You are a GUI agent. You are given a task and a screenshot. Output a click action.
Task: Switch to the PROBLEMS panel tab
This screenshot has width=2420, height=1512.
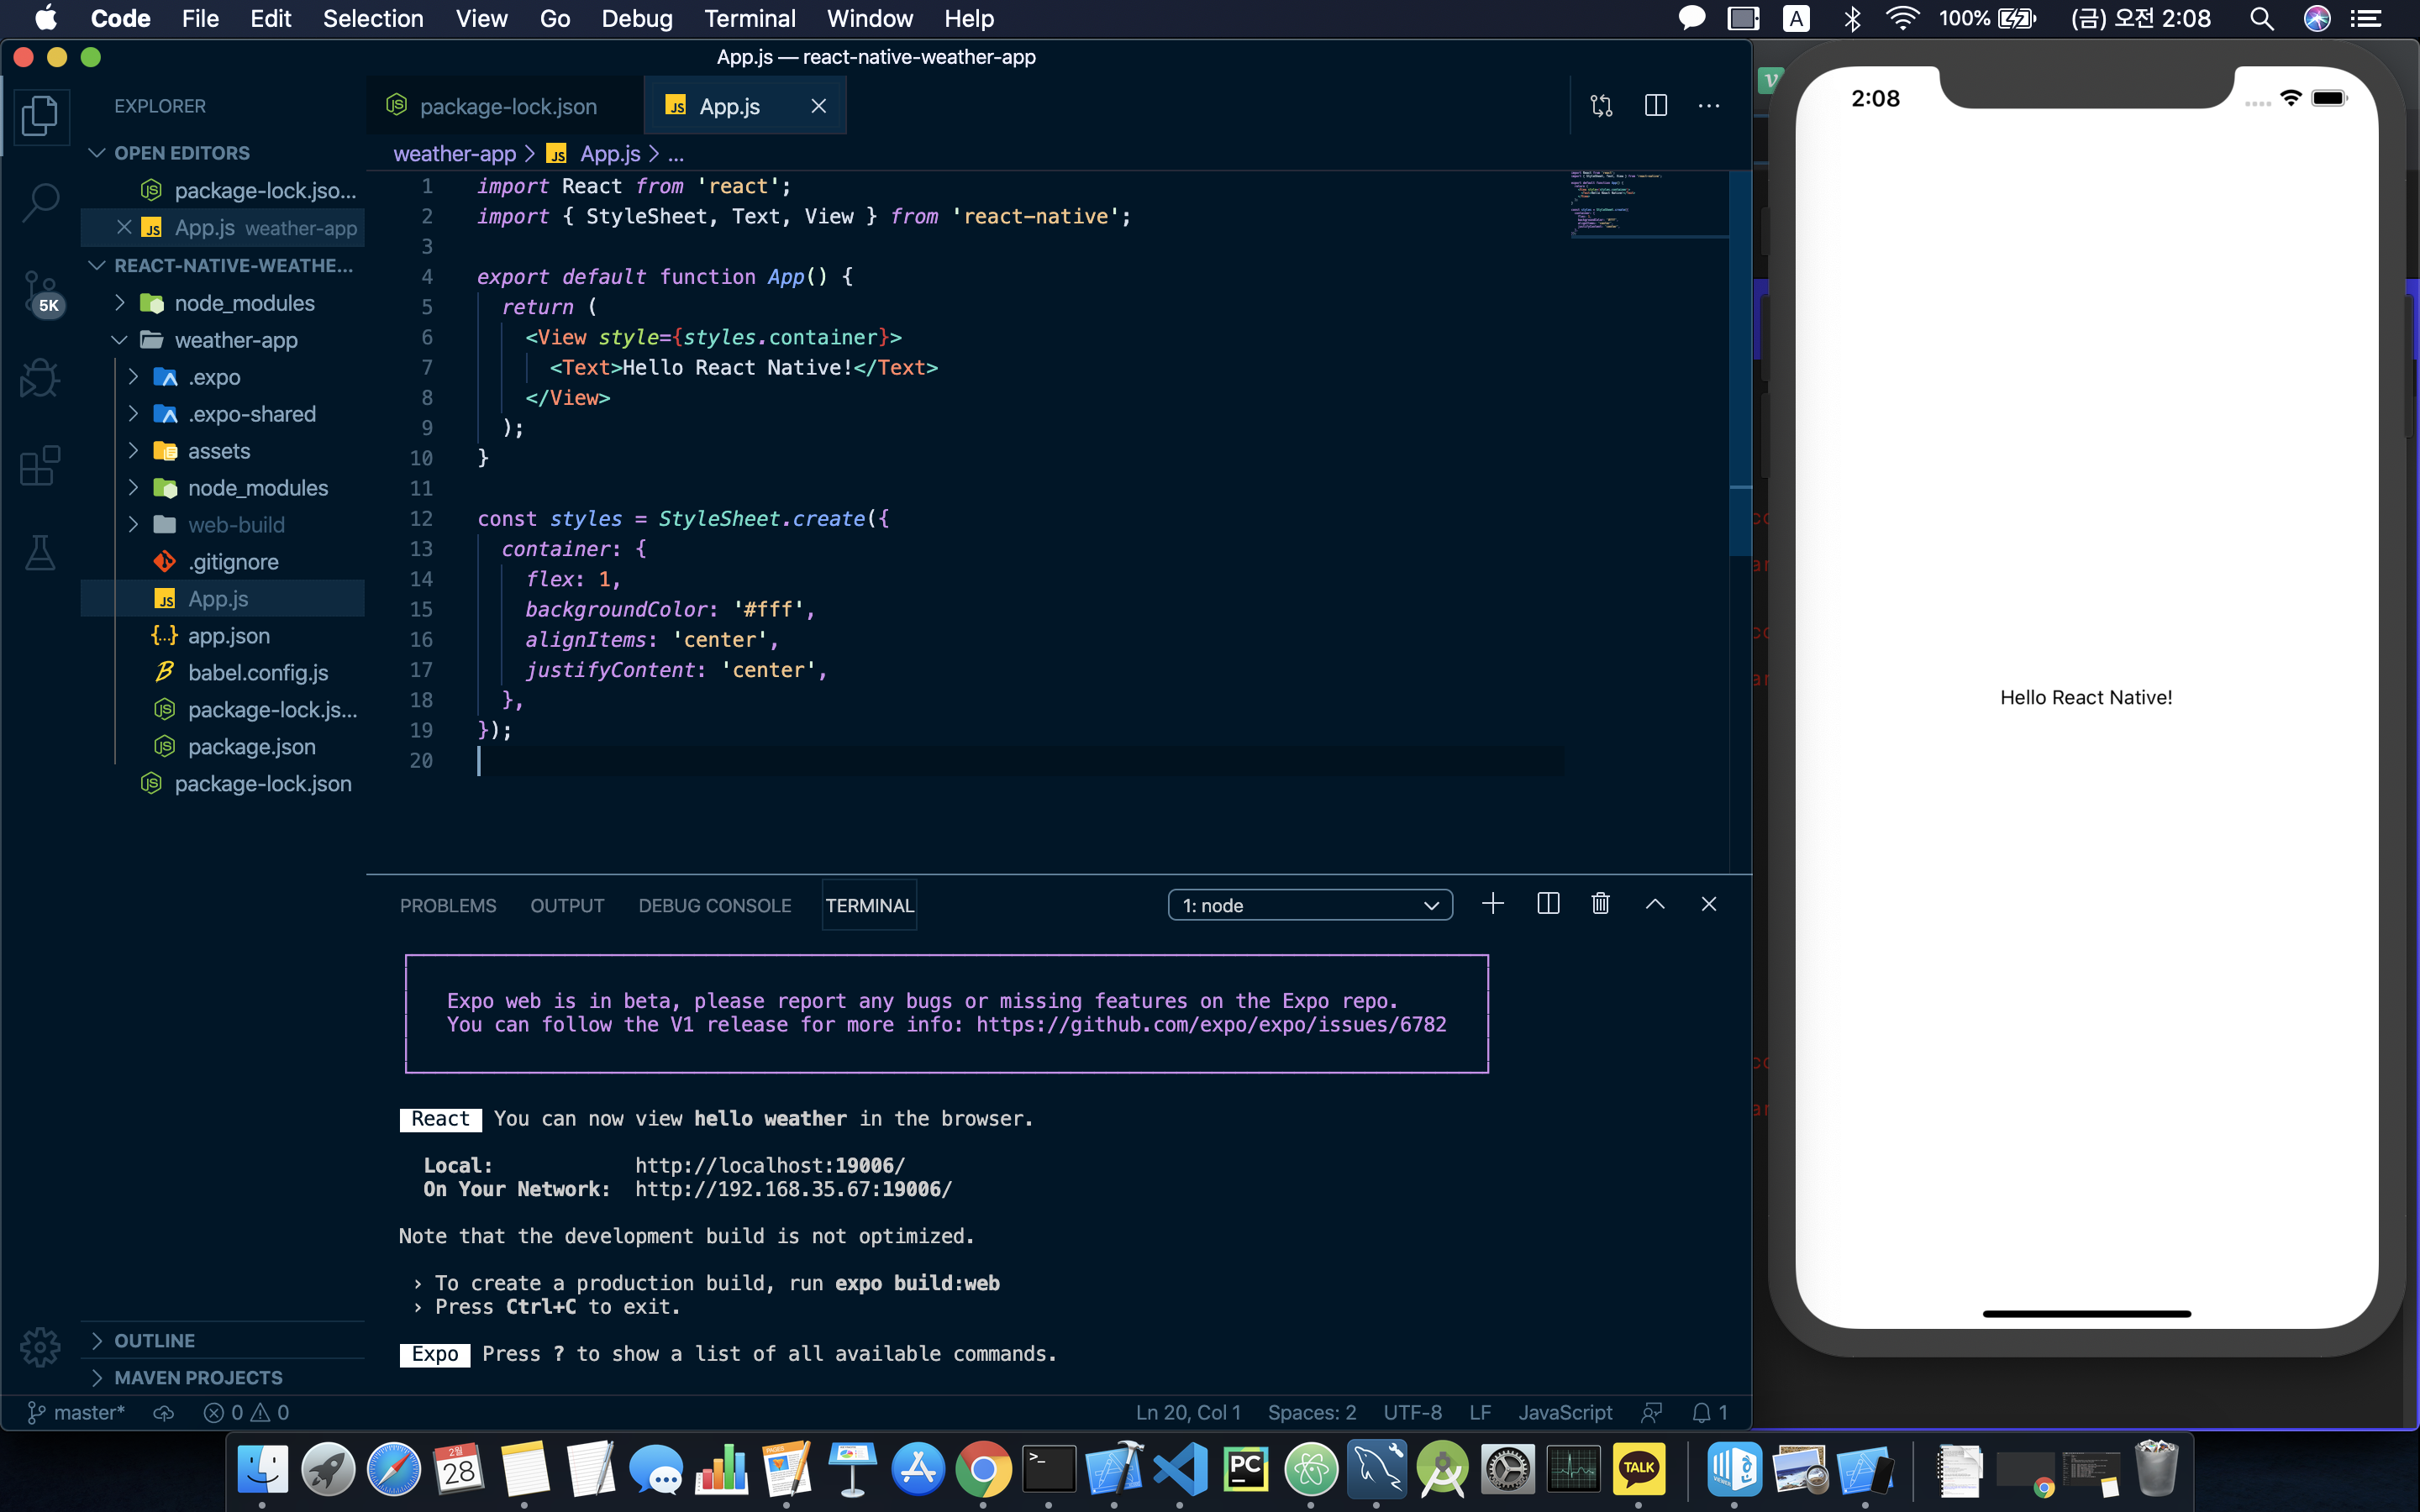click(447, 905)
